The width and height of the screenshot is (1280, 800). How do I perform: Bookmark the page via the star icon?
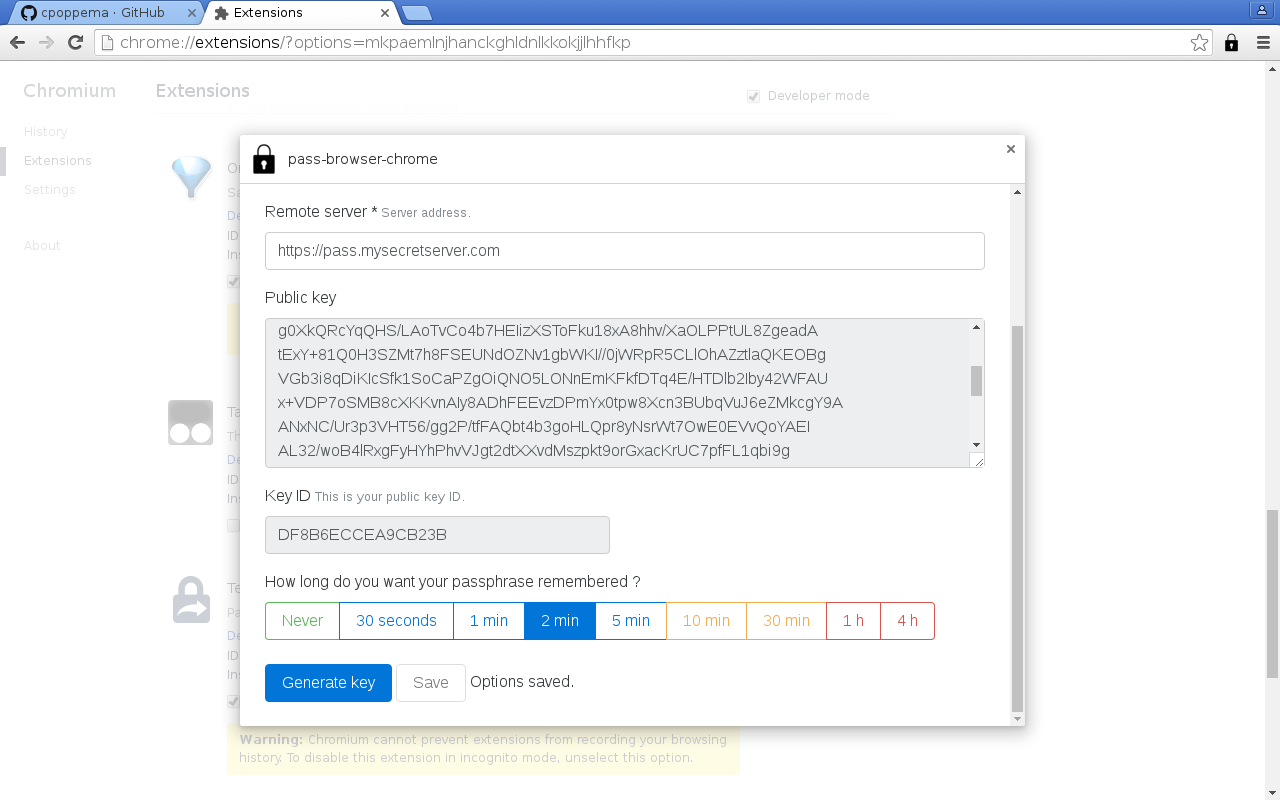[x=1198, y=42]
